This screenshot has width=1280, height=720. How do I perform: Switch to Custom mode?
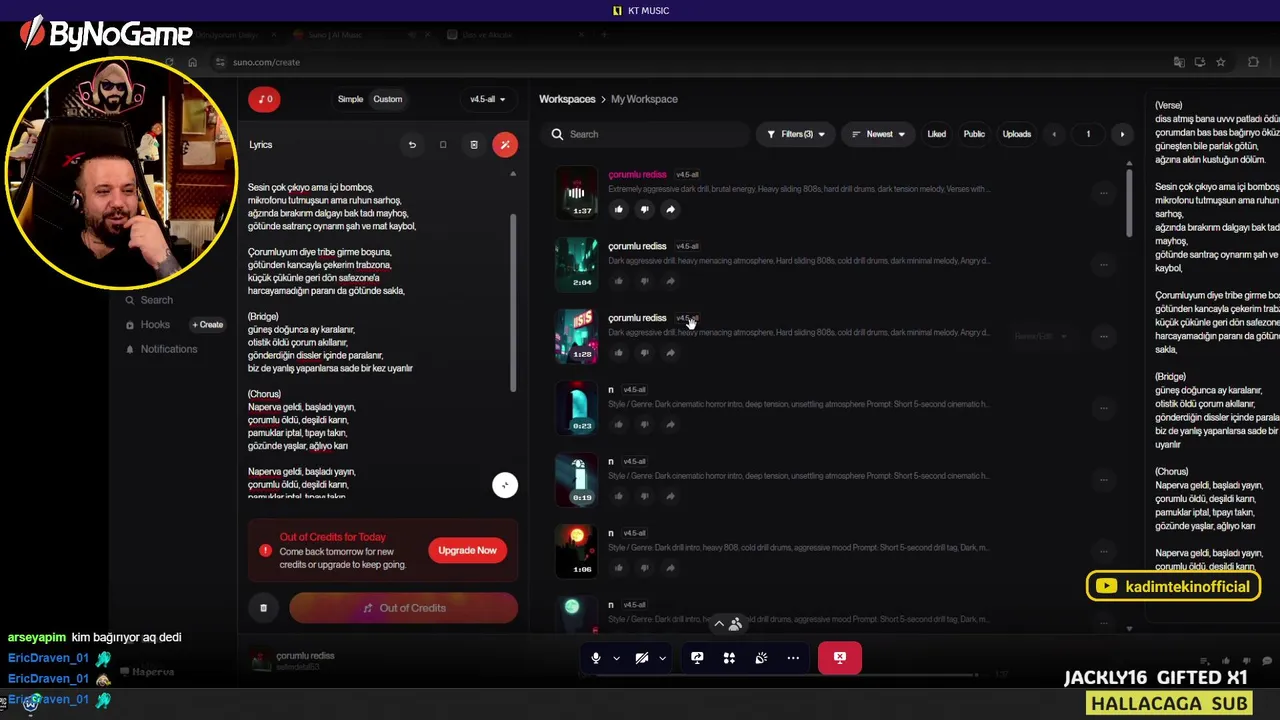[388, 99]
